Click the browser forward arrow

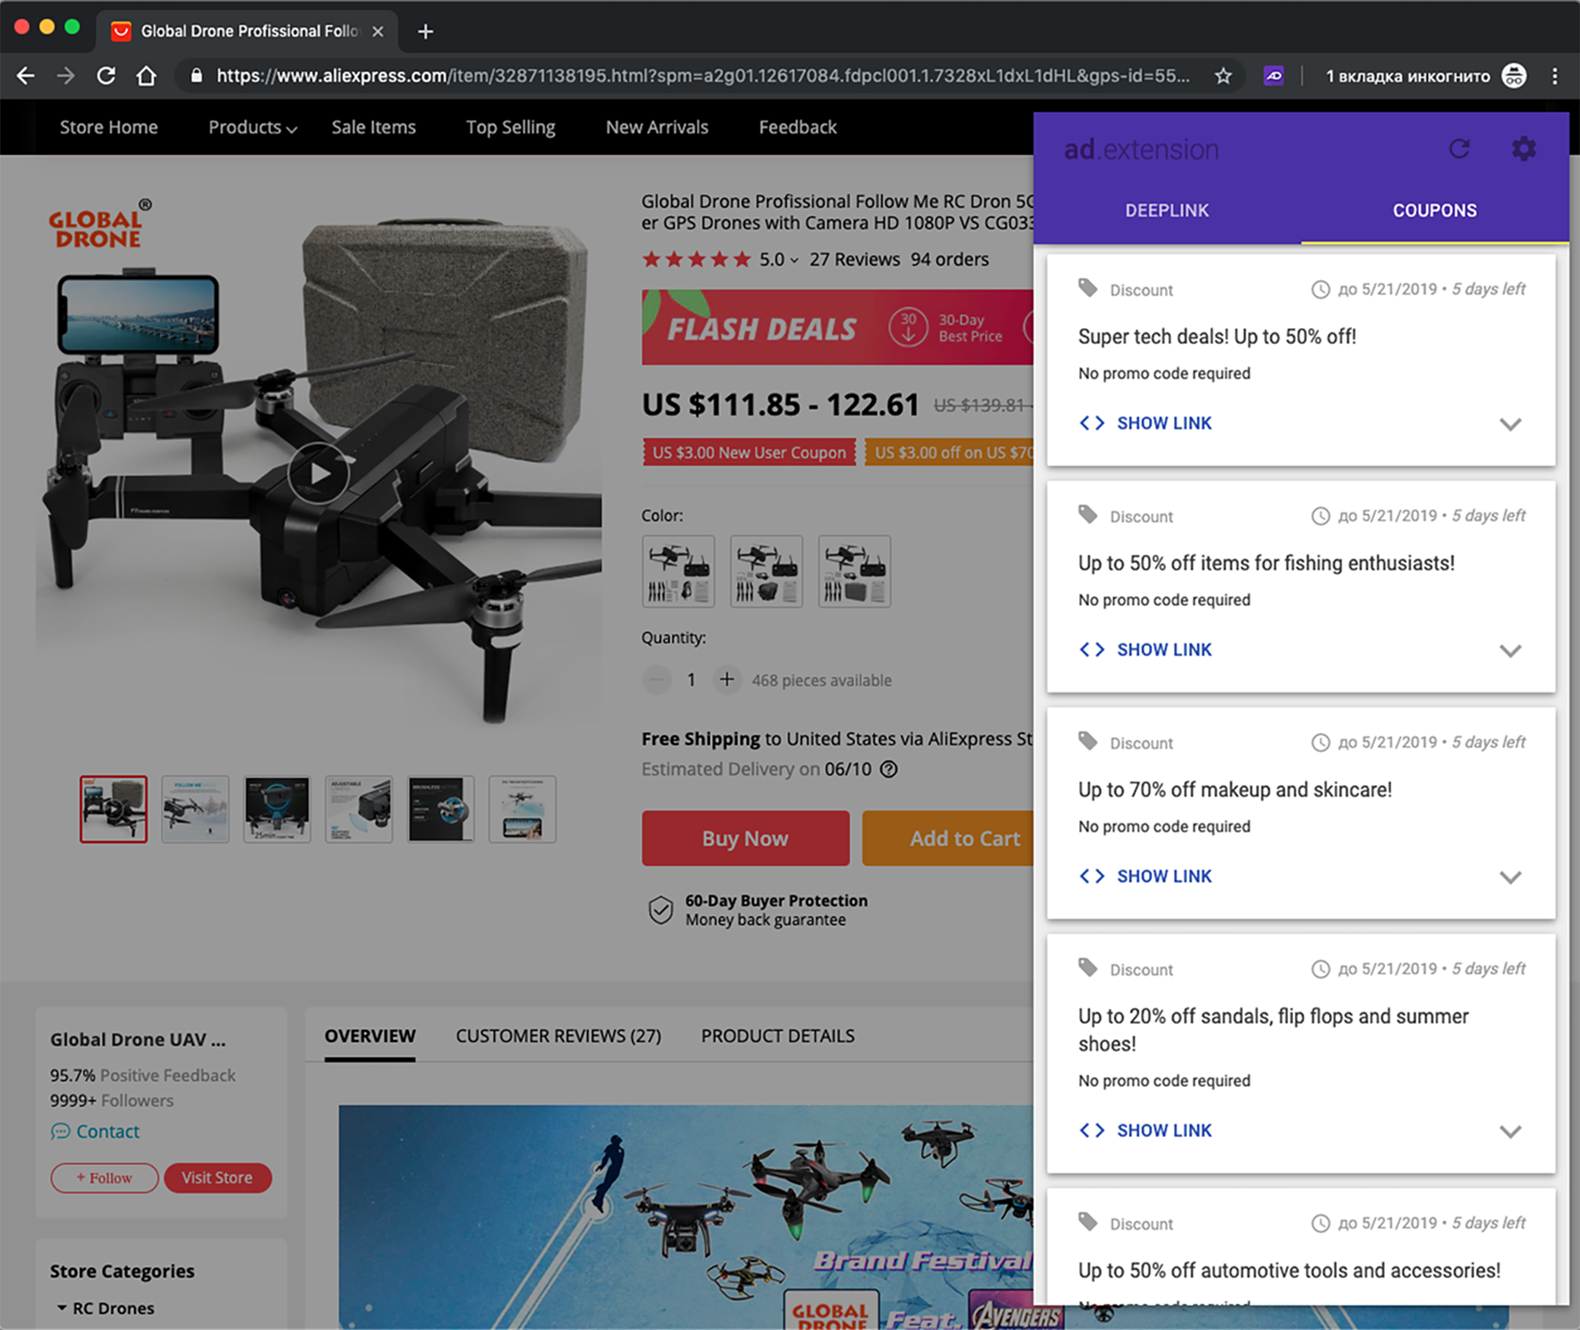click(x=66, y=76)
